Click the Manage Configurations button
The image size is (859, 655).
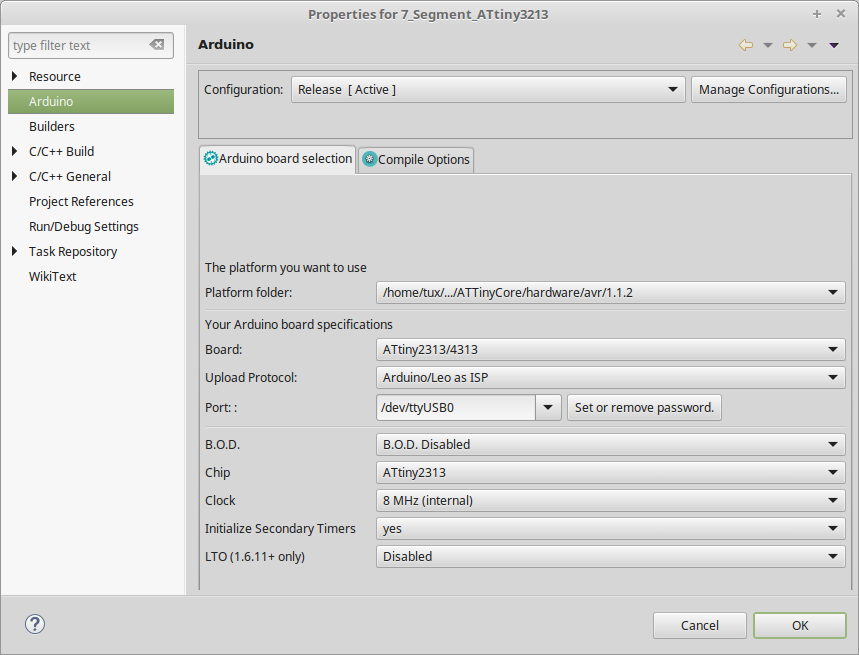768,90
